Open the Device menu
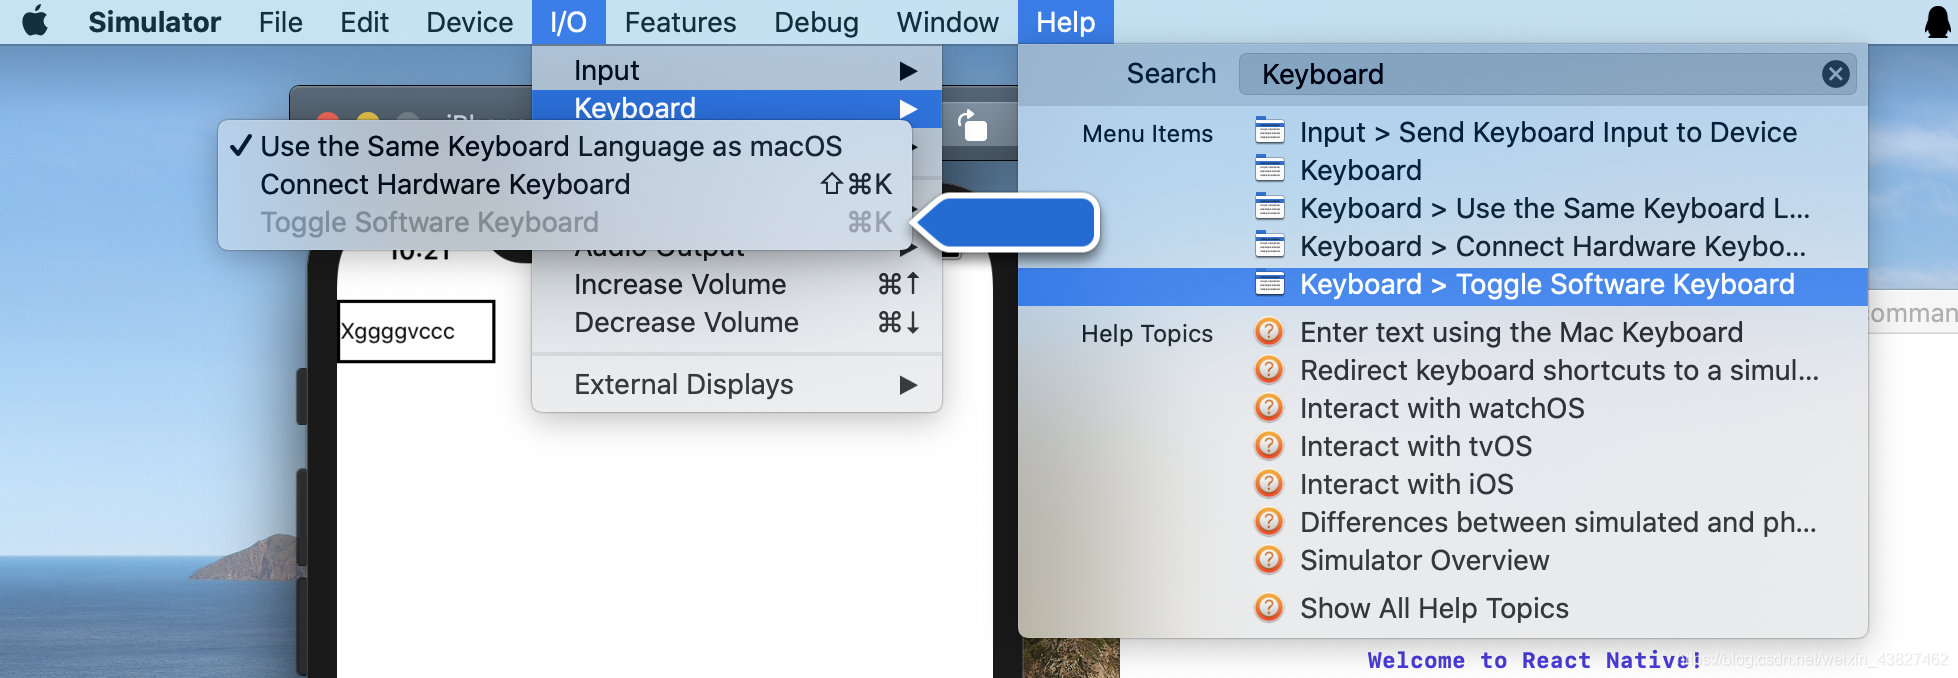Viewport: 1958px width, 678px height. click(x=469, y=22)
